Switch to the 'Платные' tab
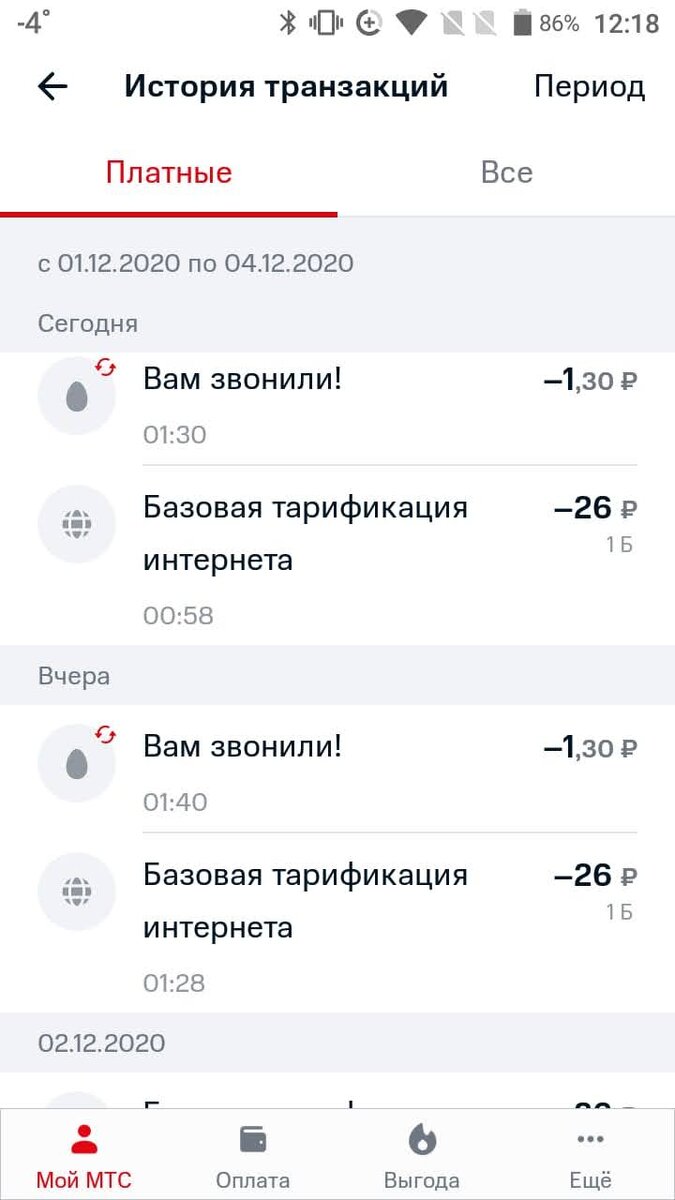Screen dimensions: 675x1200 point(170,172)
